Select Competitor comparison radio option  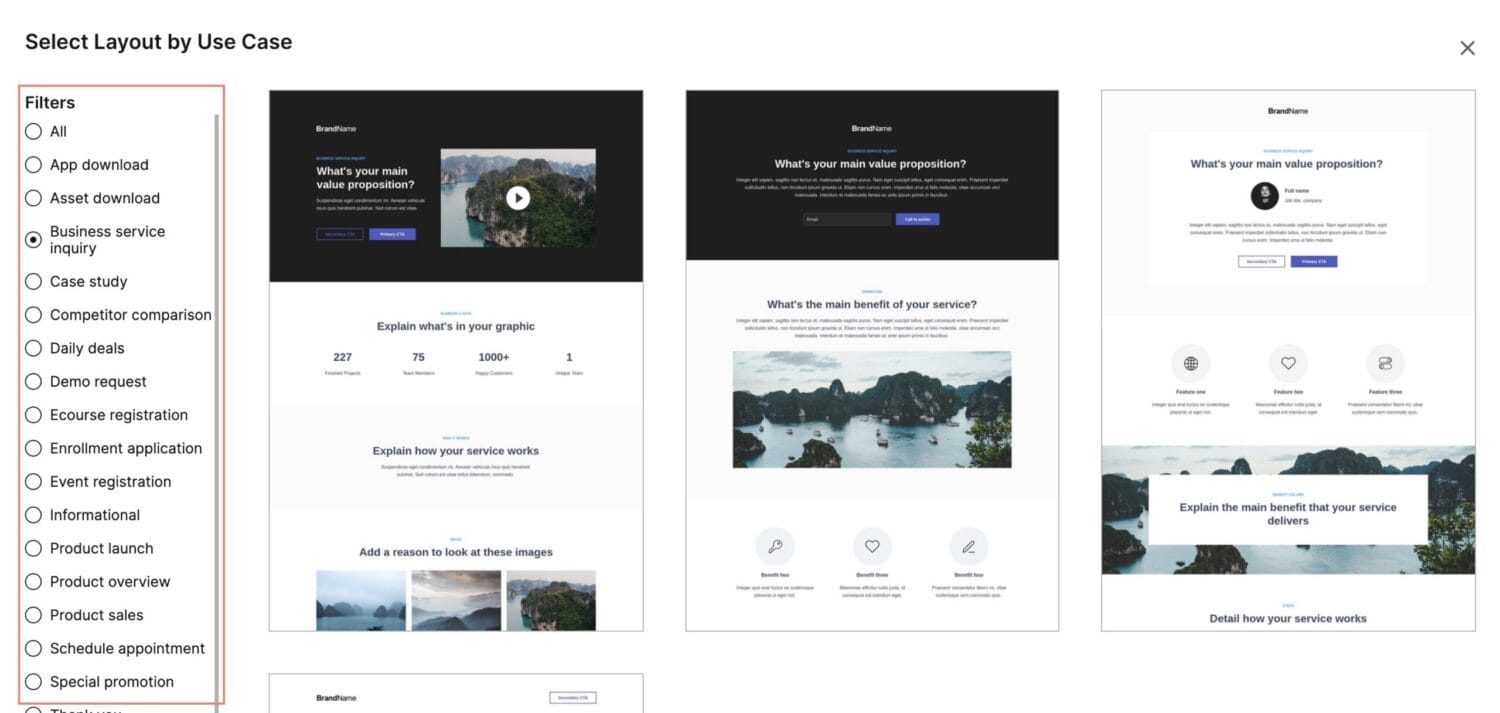click(34, 315)
